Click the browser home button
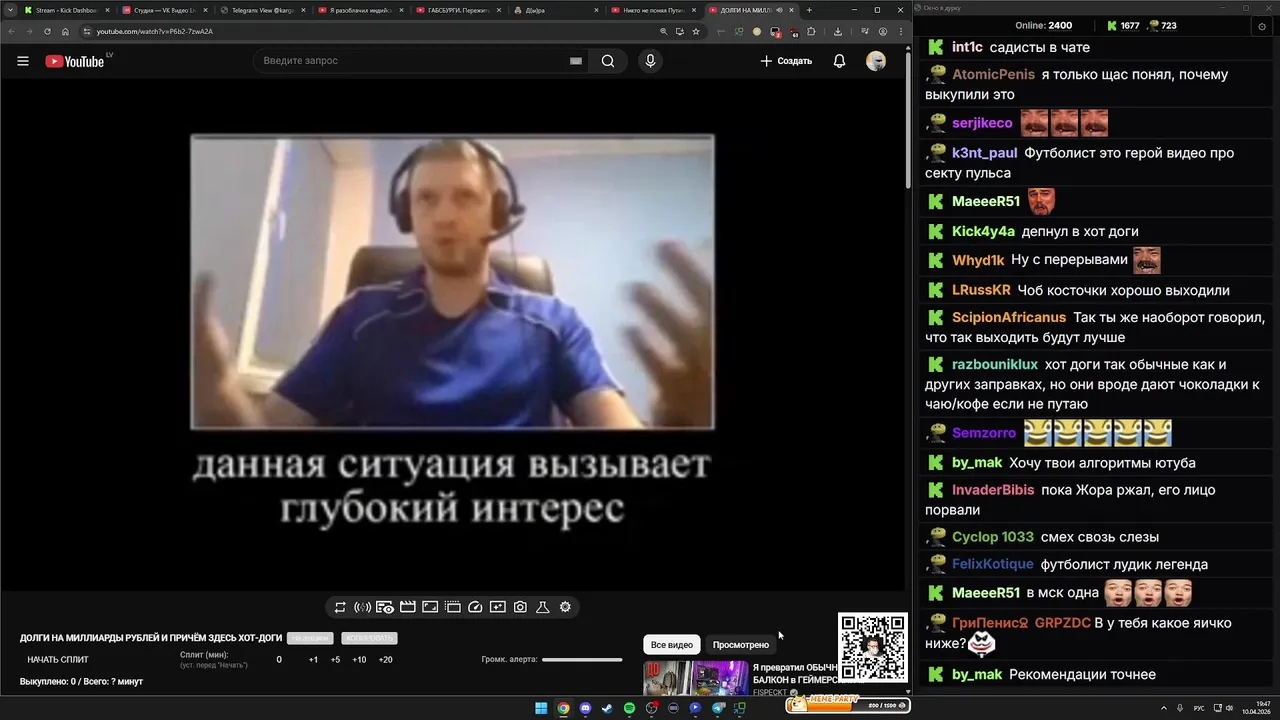 (x=66, y=31)
